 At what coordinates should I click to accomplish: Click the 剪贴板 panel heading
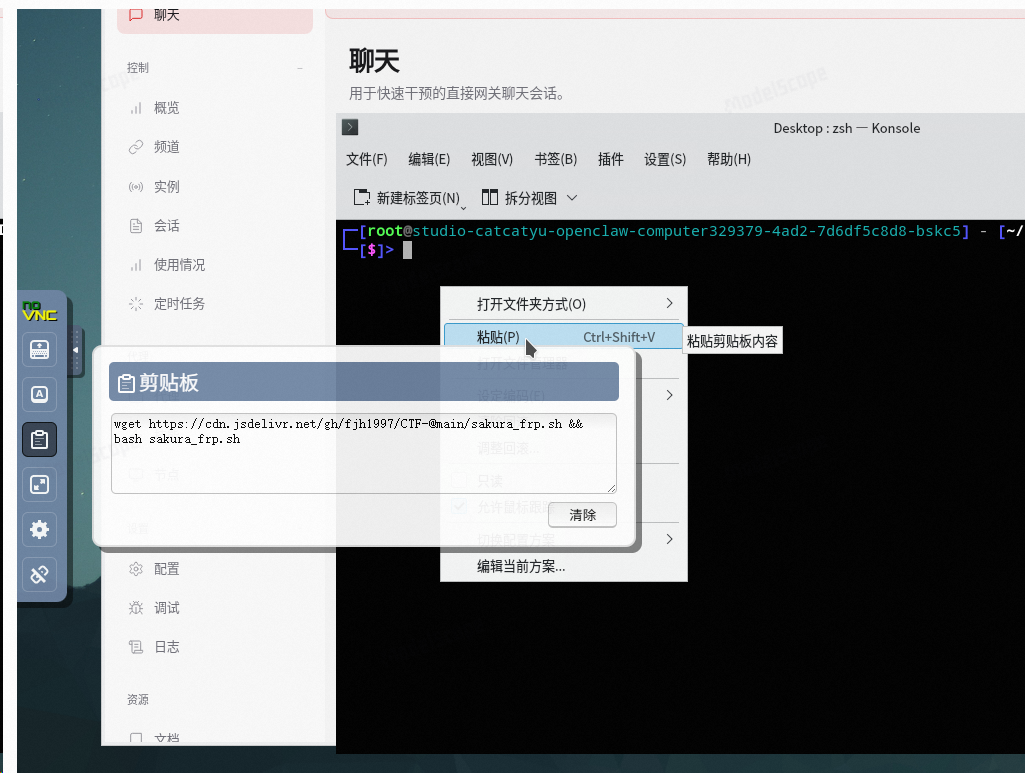tap(363, 382)
